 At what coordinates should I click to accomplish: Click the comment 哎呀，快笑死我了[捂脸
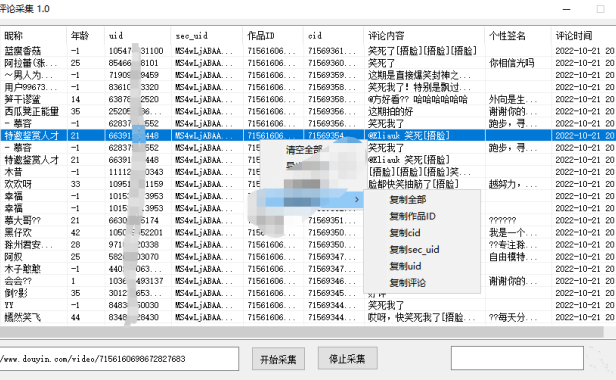[421, 317]
